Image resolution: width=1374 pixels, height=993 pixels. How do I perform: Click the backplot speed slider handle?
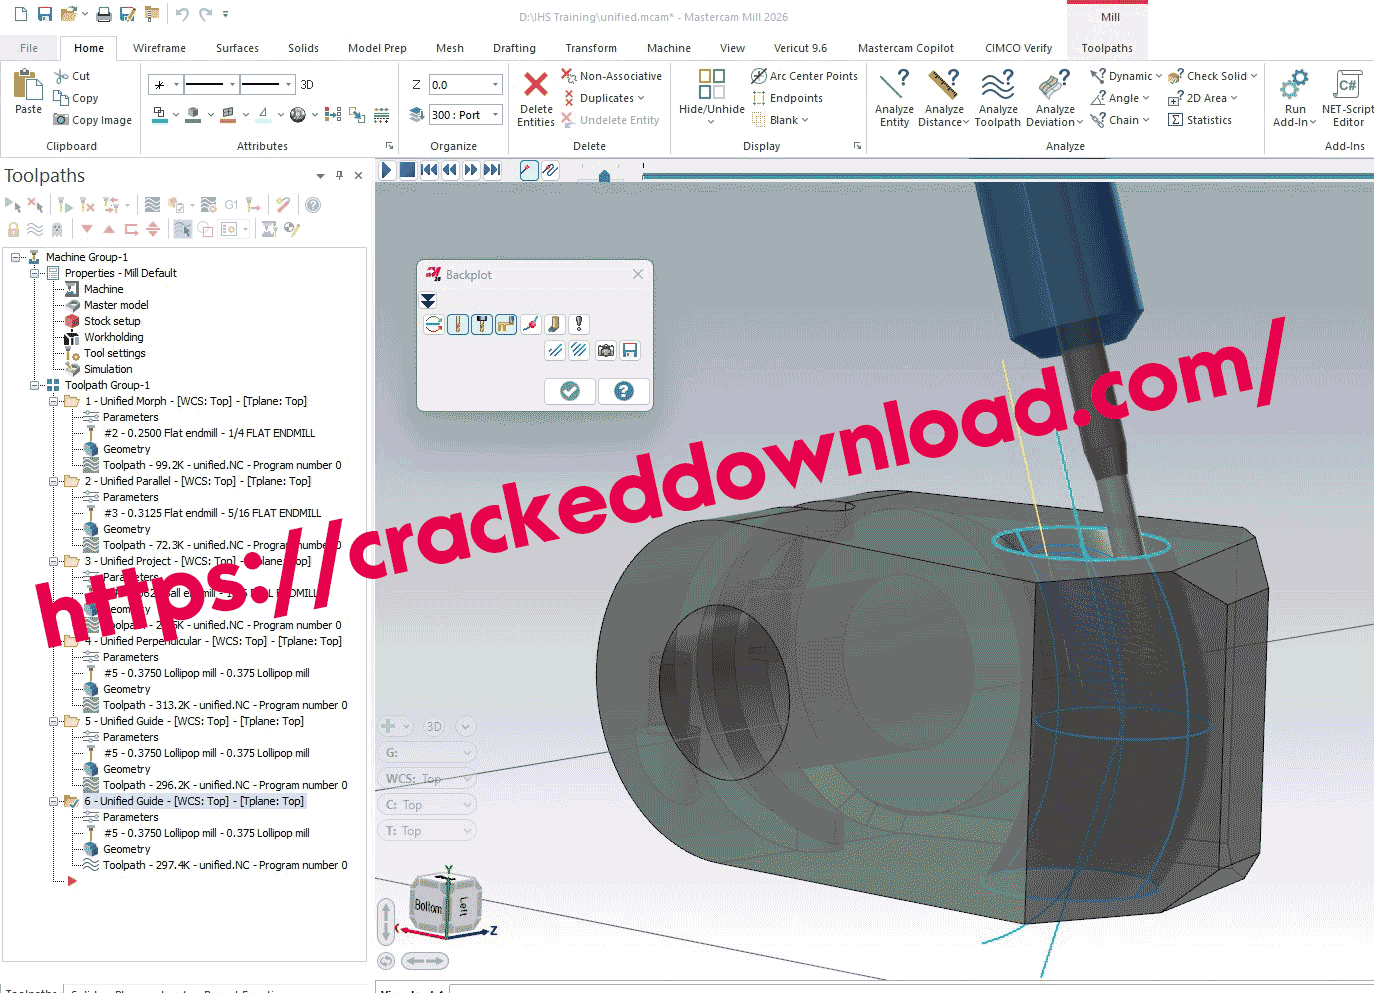(x=604, y=176)
